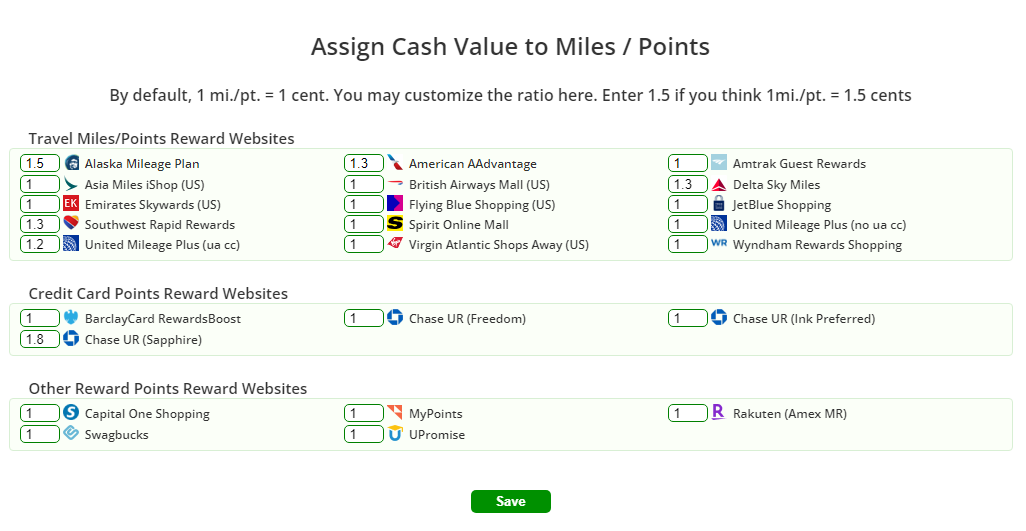Click the Capital One Shopping icon
This screenshot has width=1026, height=531.
71,413
